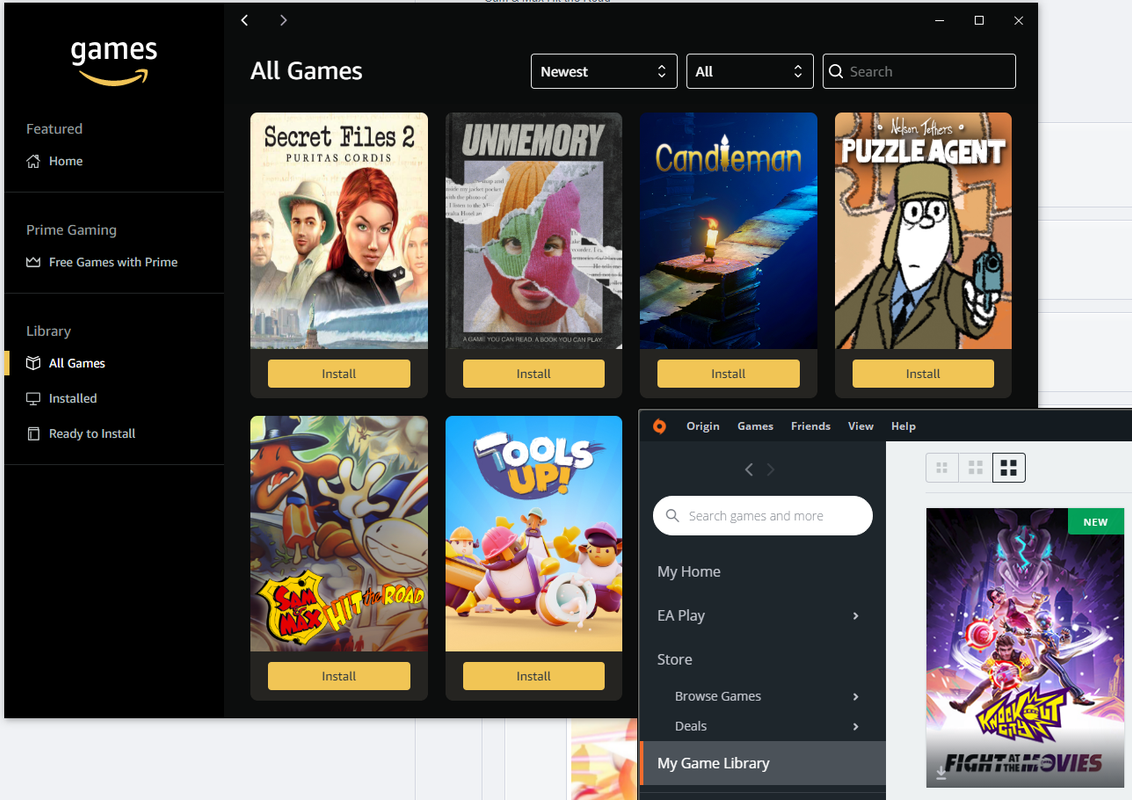Click the All Games box icon

pyautogui.click(x=33, y=363)
